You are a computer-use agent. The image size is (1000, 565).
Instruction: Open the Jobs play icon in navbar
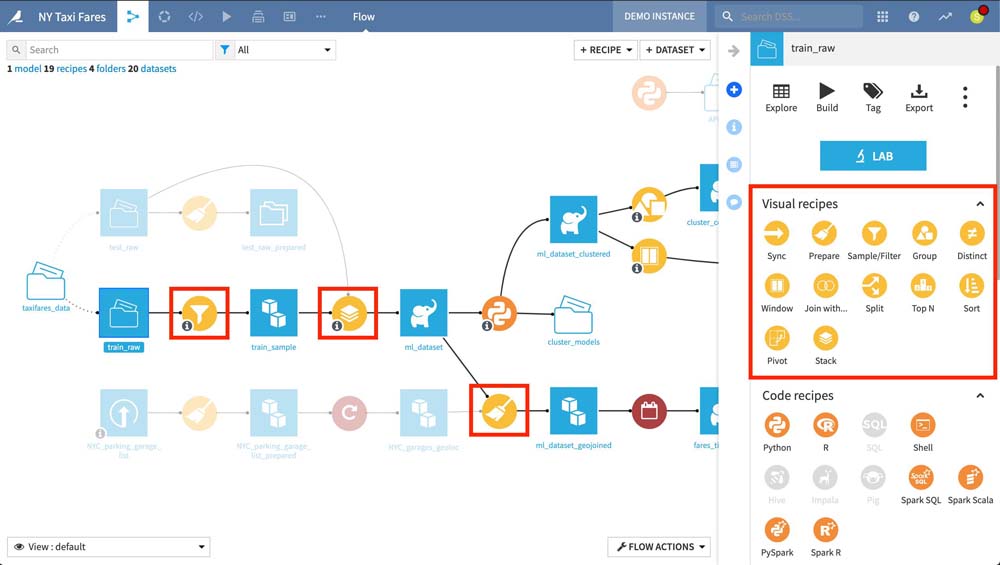point(226,17)
